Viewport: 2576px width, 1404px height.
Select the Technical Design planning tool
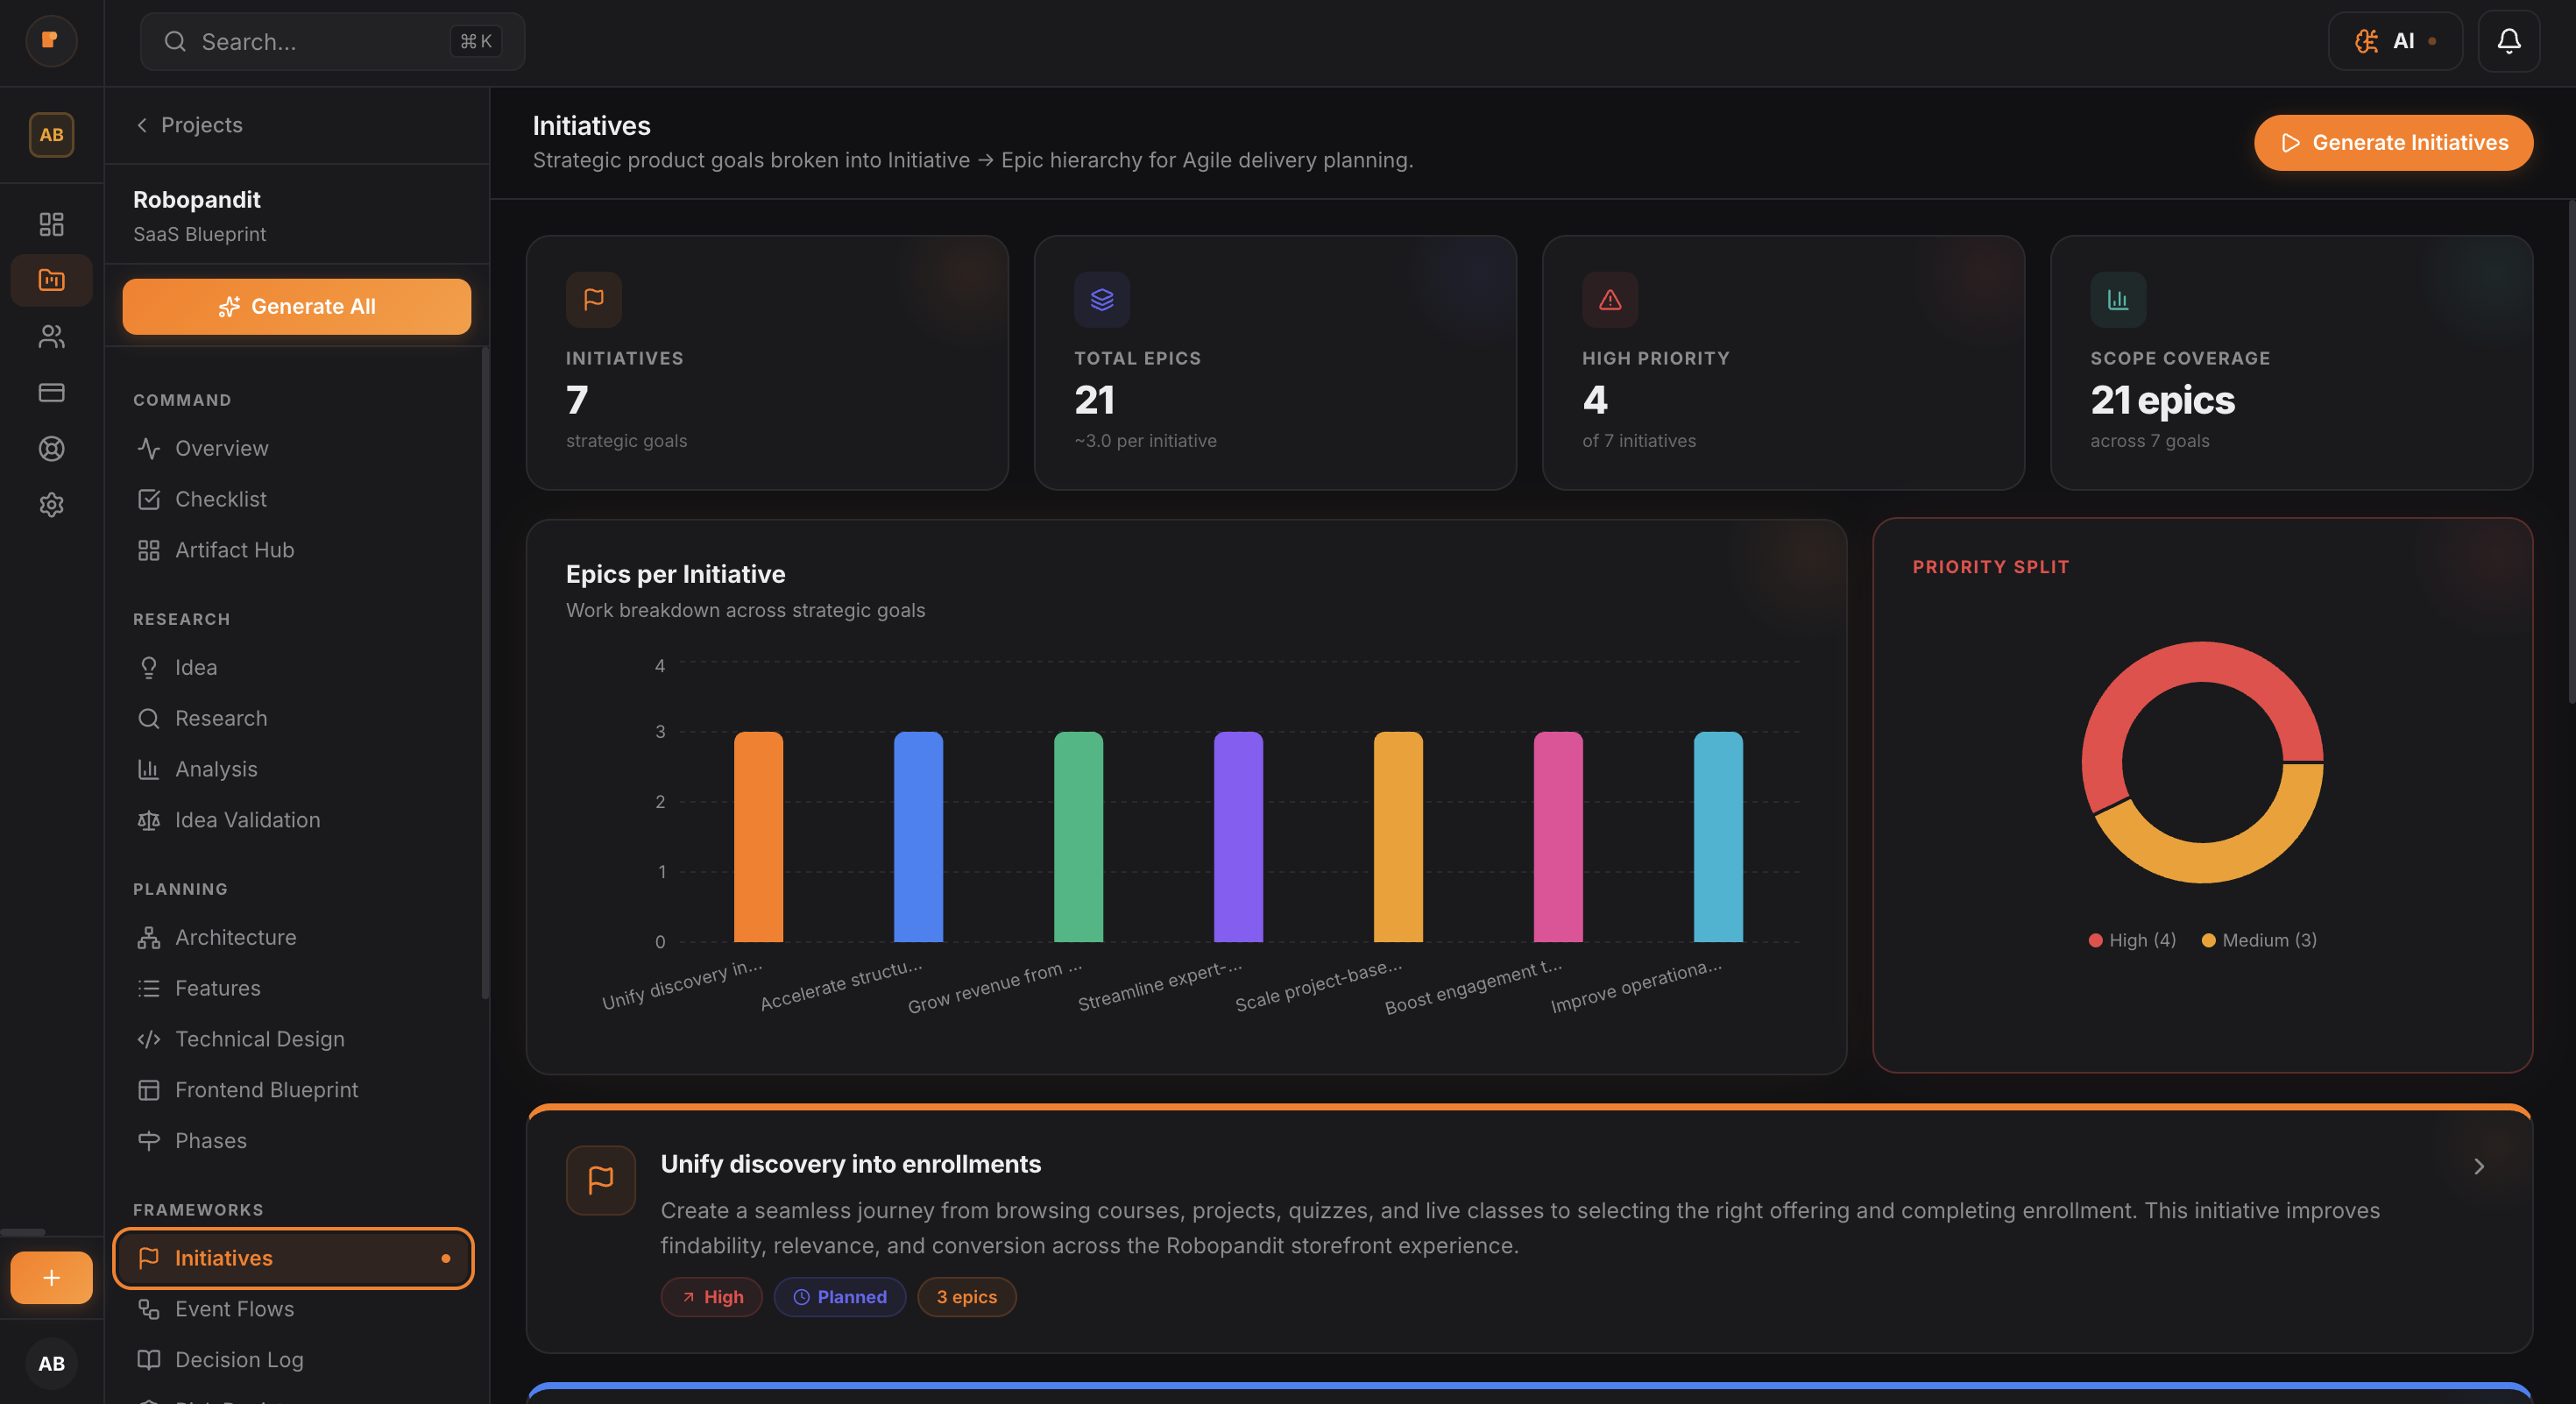point(260,1039)
